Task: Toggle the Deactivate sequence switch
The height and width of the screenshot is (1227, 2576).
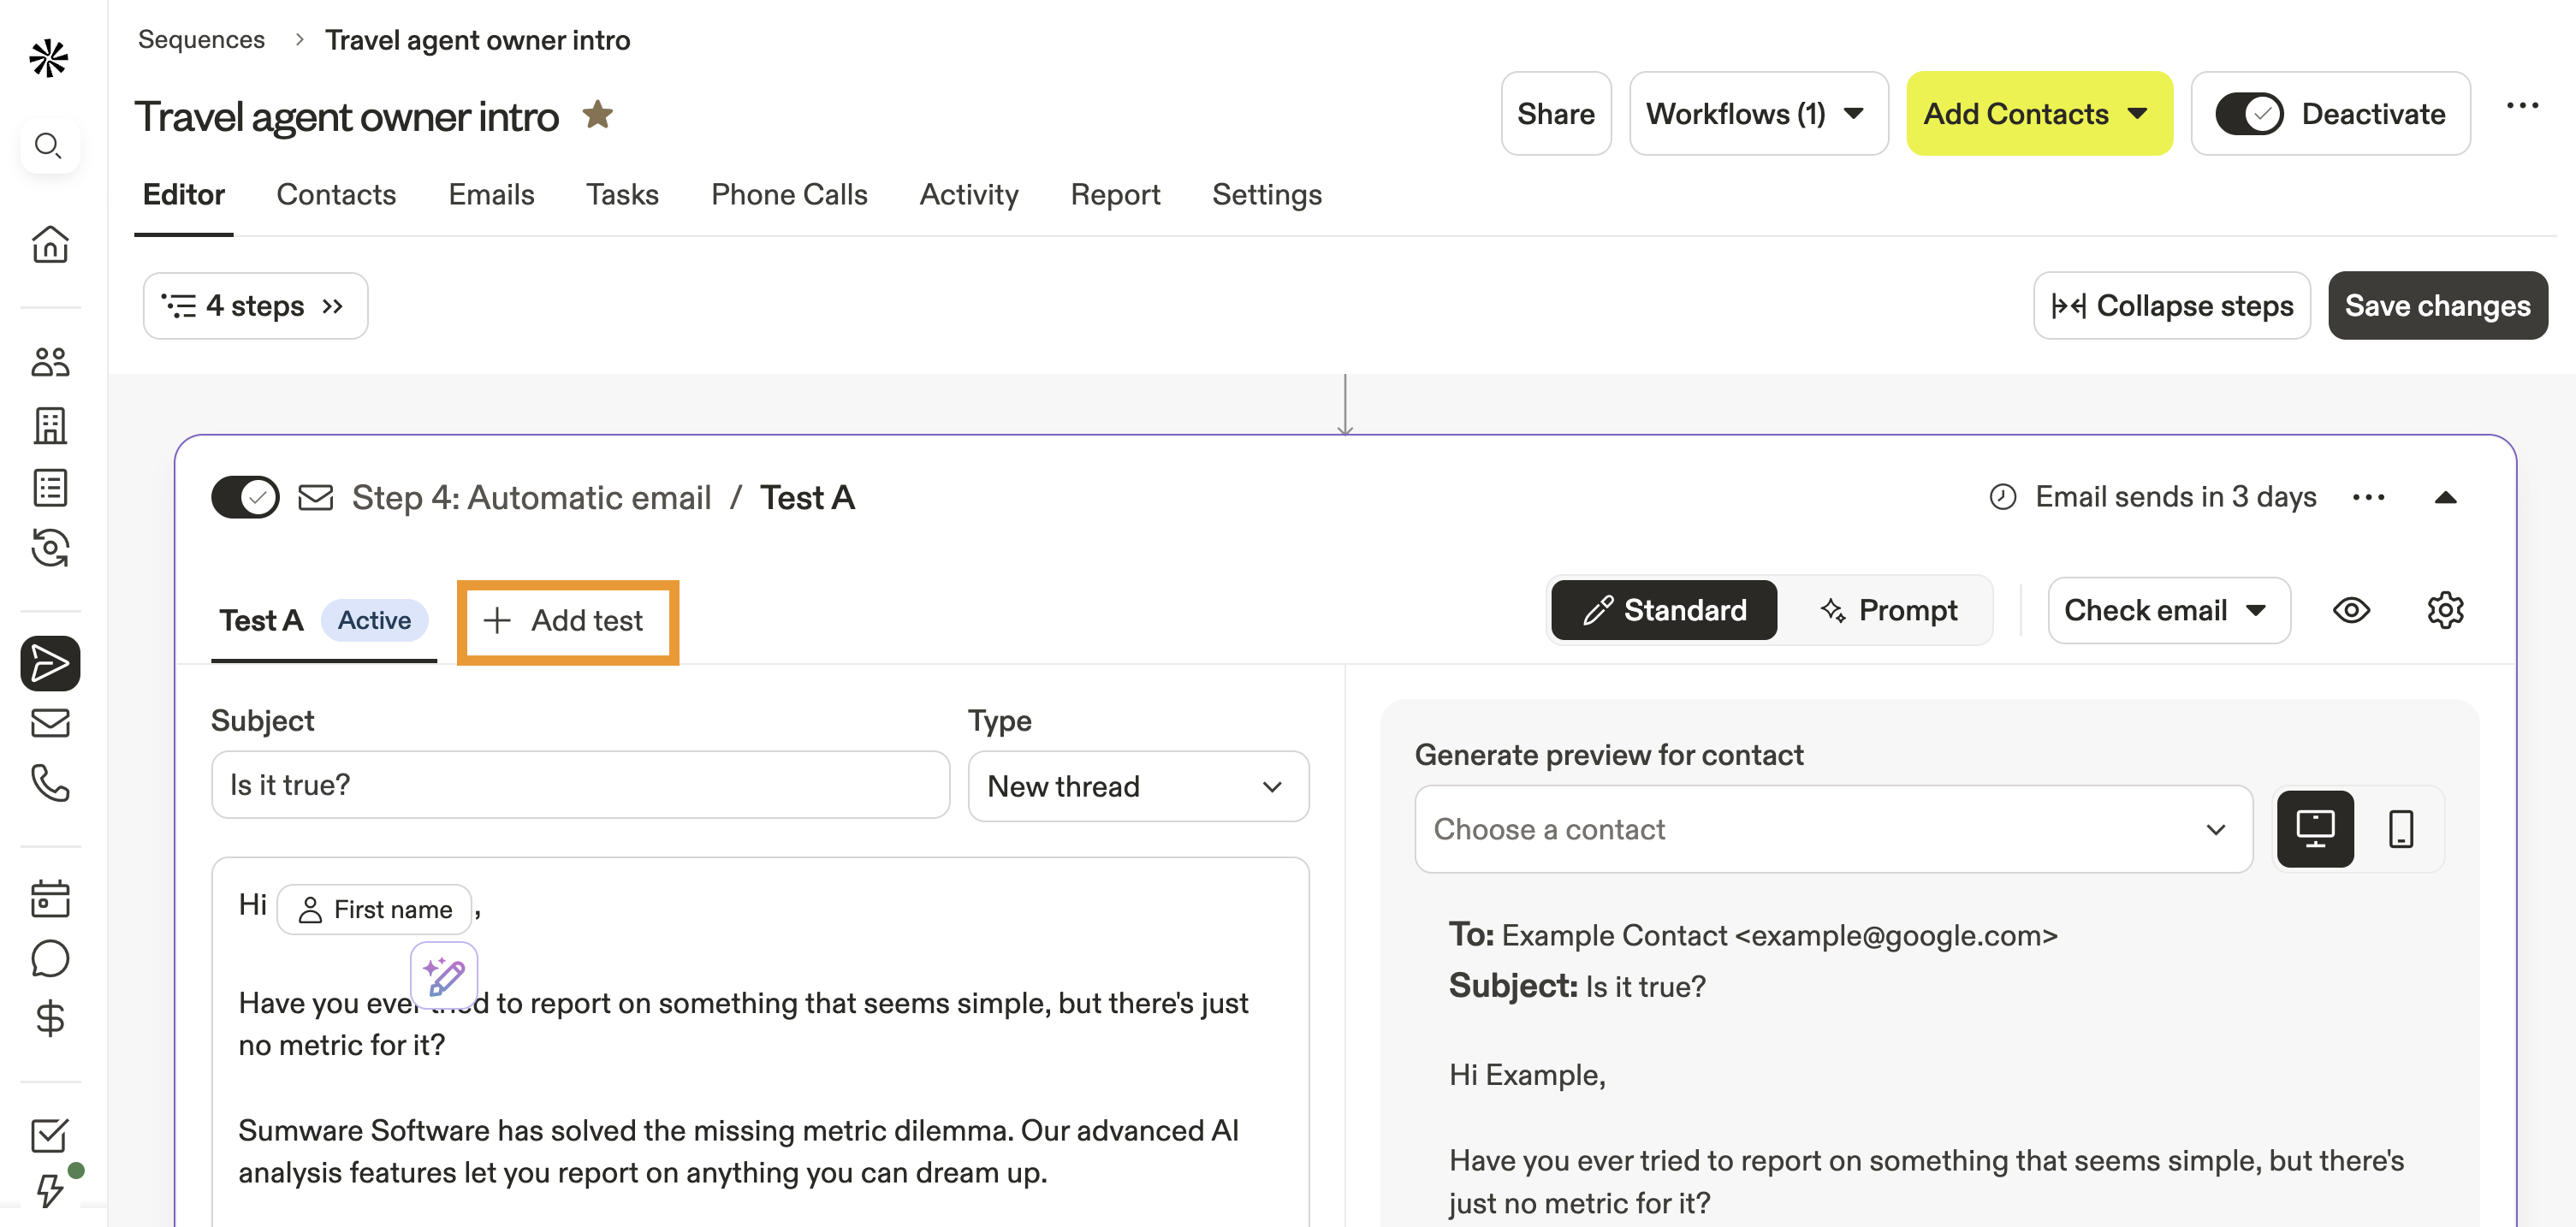Action: coord(2248,114)
